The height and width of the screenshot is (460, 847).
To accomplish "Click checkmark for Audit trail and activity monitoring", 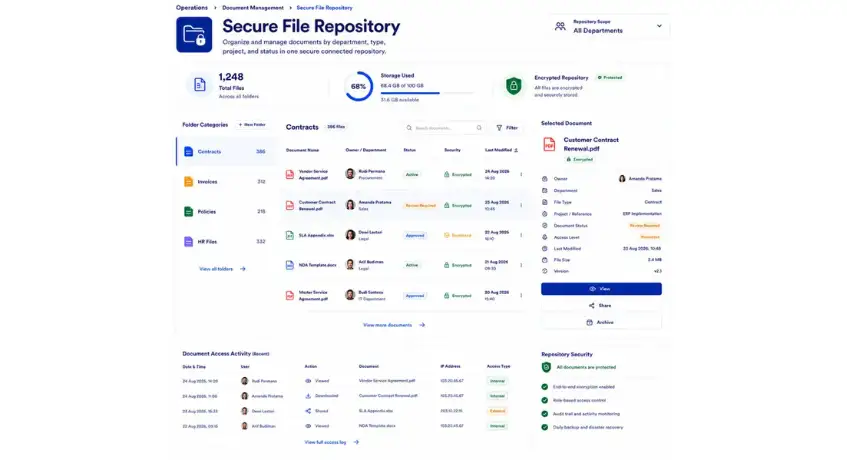I will tap(544, 414).
